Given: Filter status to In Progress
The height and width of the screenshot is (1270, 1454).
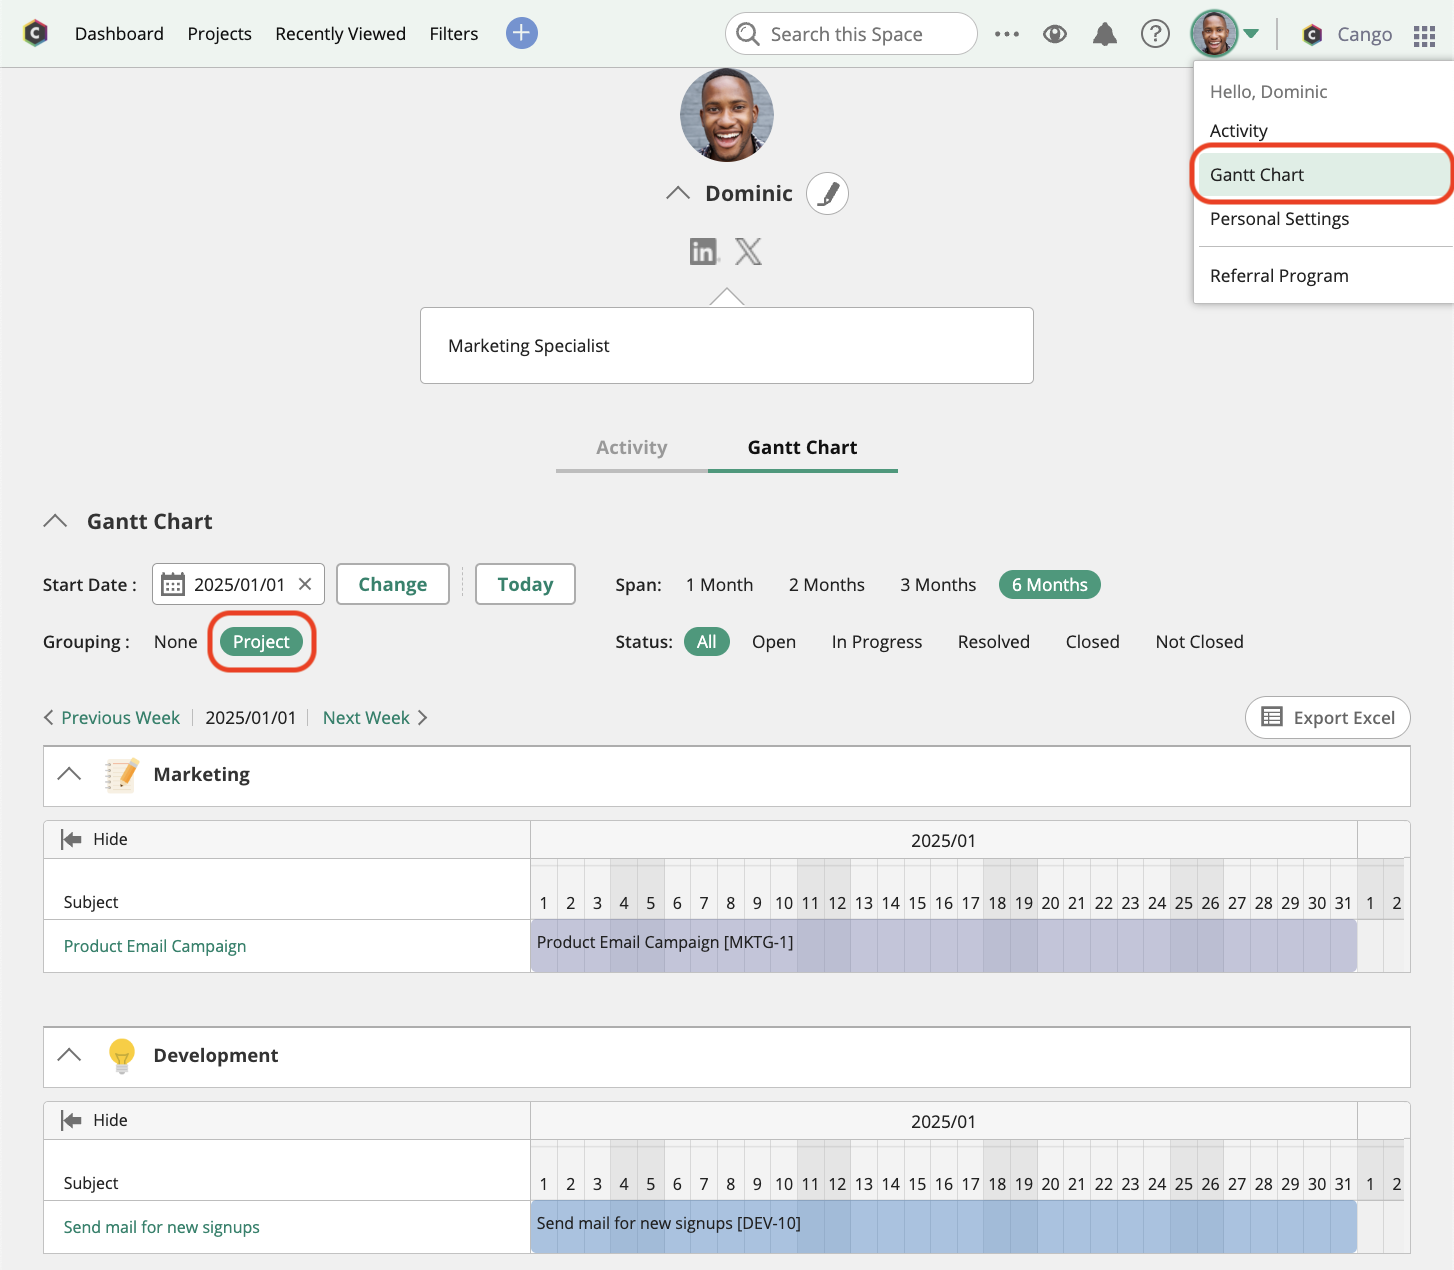Looking at the screenshot, I should 877,642.
